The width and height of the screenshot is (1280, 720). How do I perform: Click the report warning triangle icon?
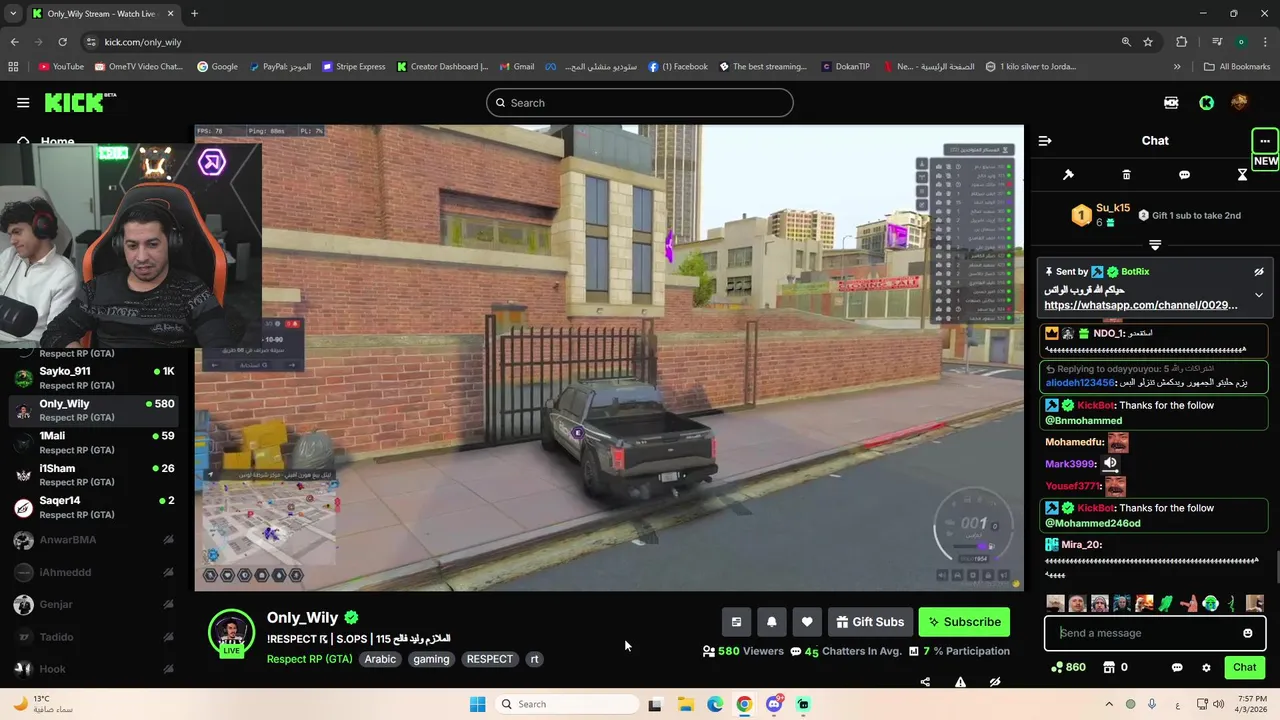[960, 682]
